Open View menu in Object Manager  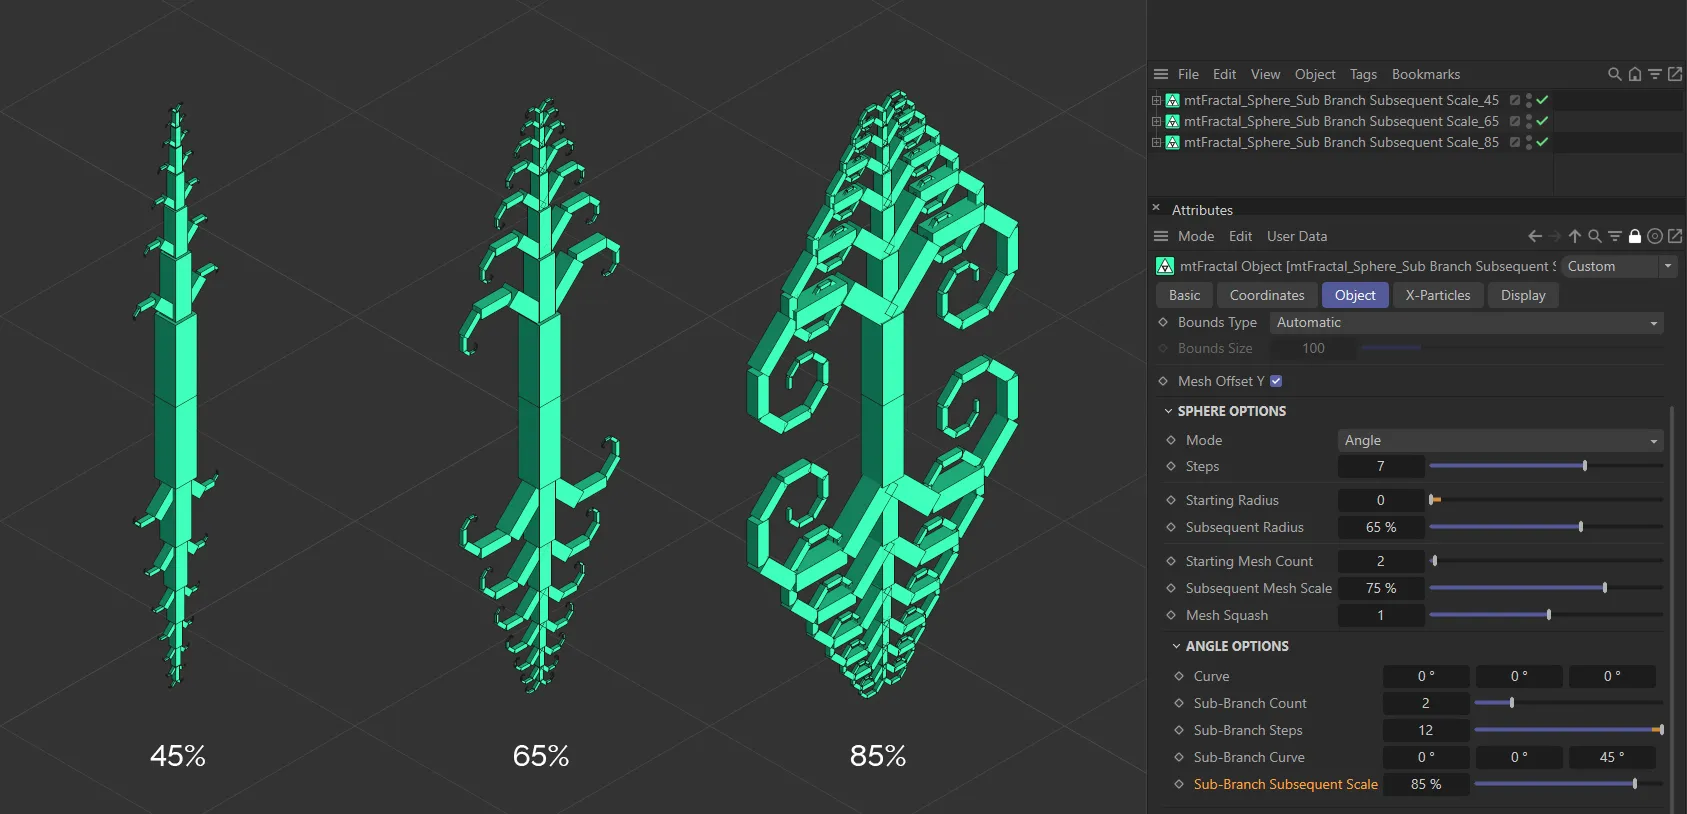coord(1265,74)
